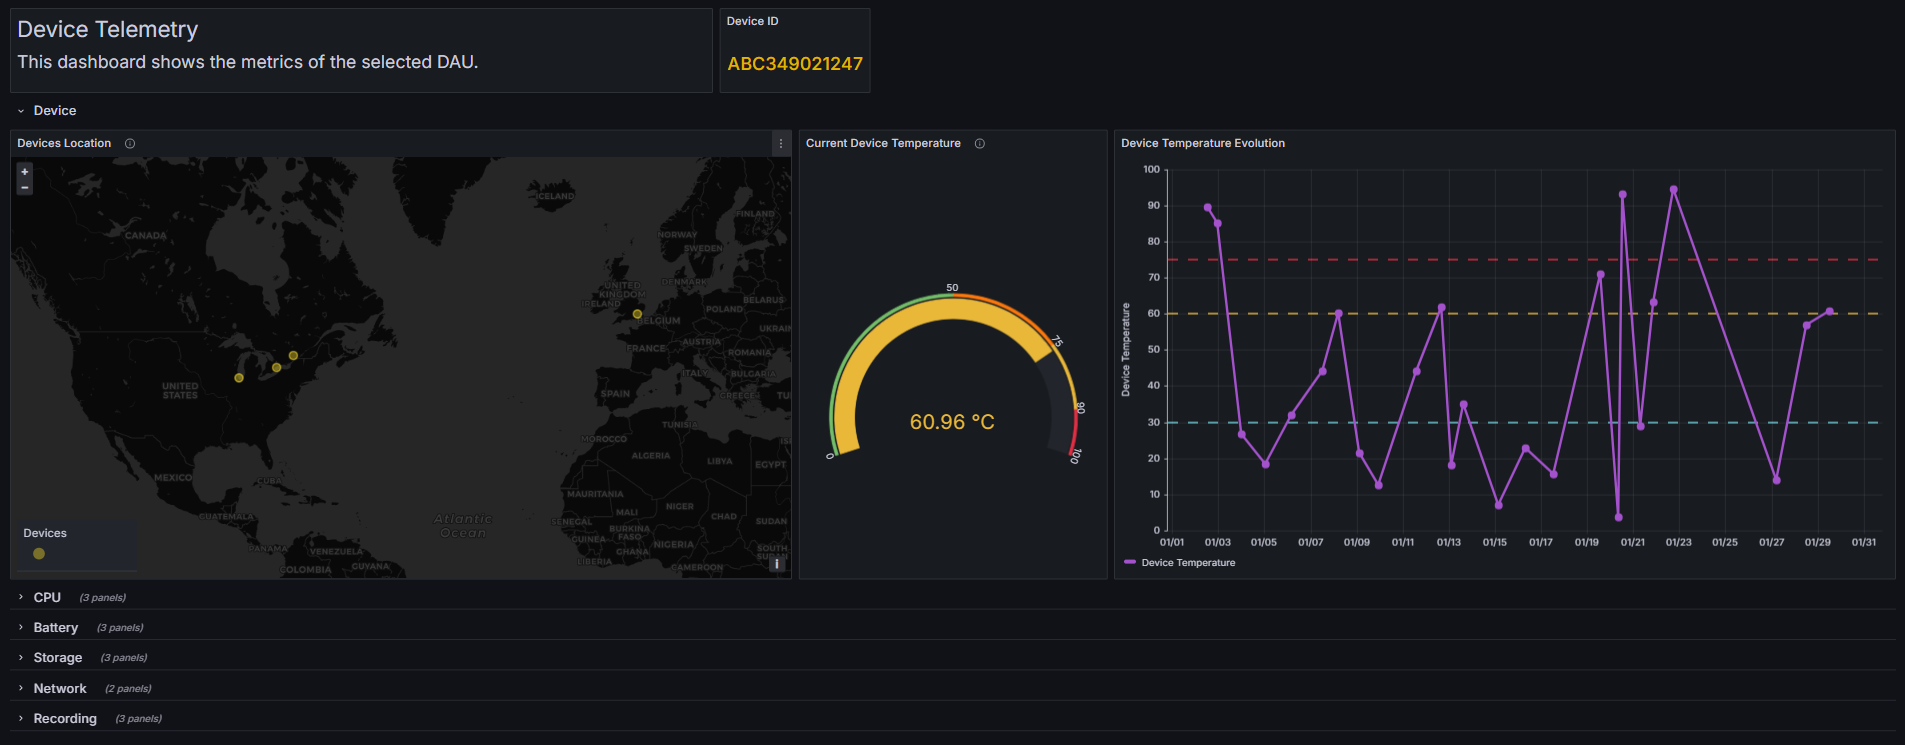Click the yellow Devices legend swatch on map
Image resolution: width=1905 pixels, height=745 pixels.
39,554
